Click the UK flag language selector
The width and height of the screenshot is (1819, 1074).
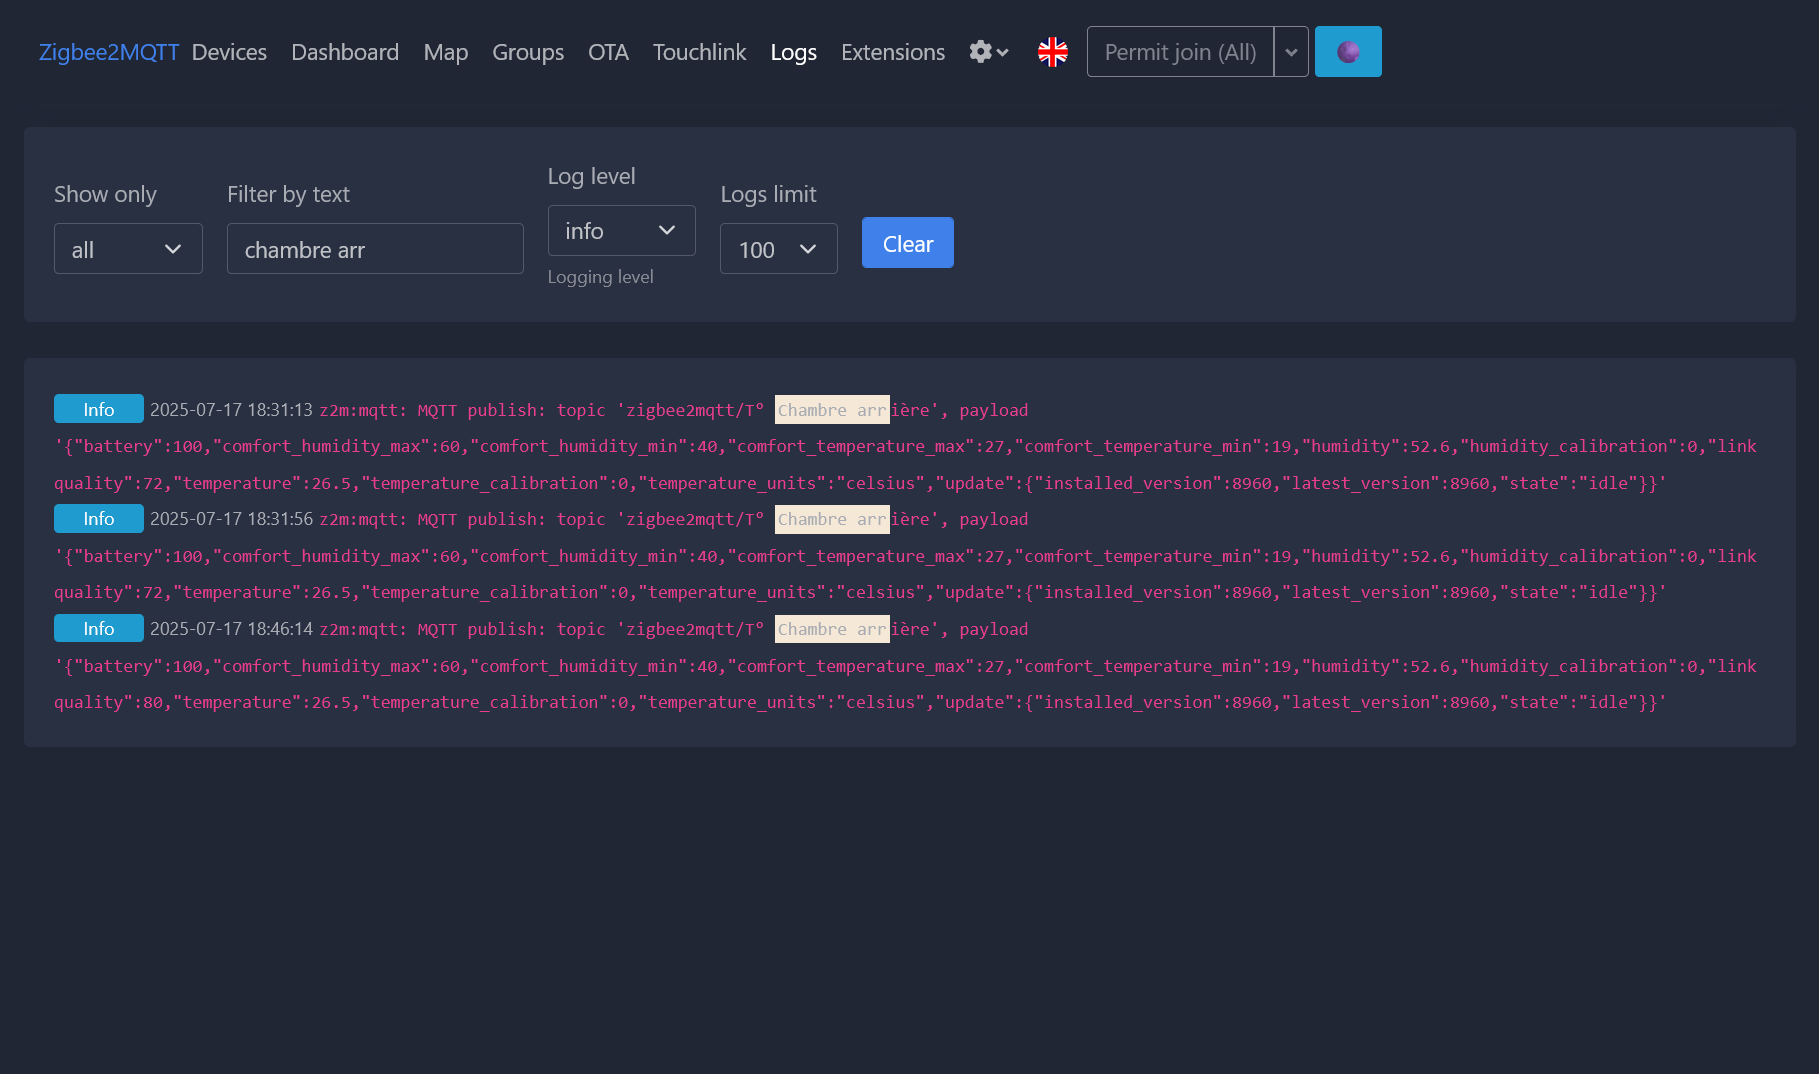[1052, 52]
